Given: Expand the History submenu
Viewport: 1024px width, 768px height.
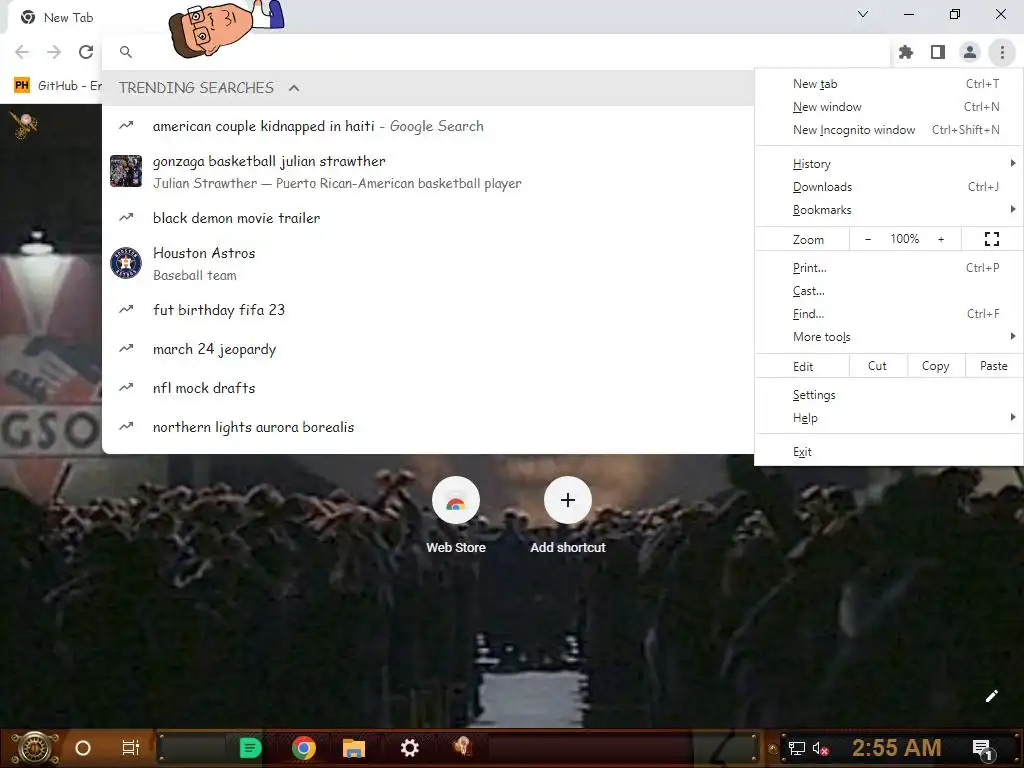Looking at the screenshot, I should tap(889, 163).
